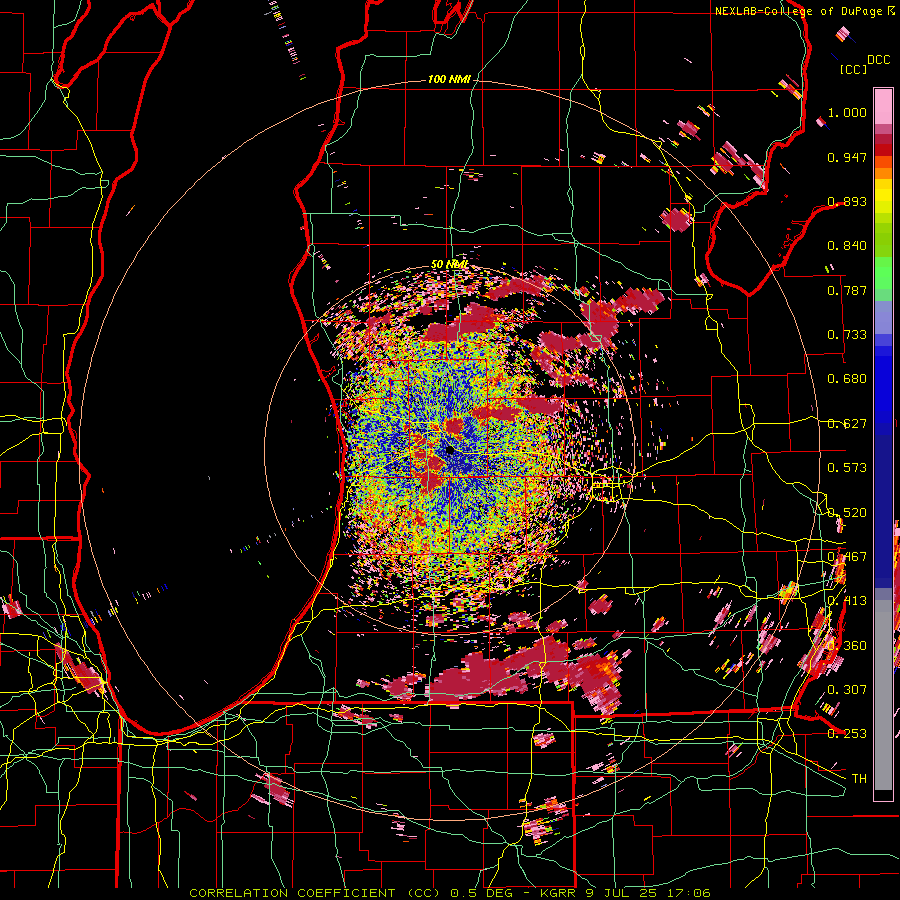
Task: Click the 0.253 scale value
Action: click(x=847, y=734)
